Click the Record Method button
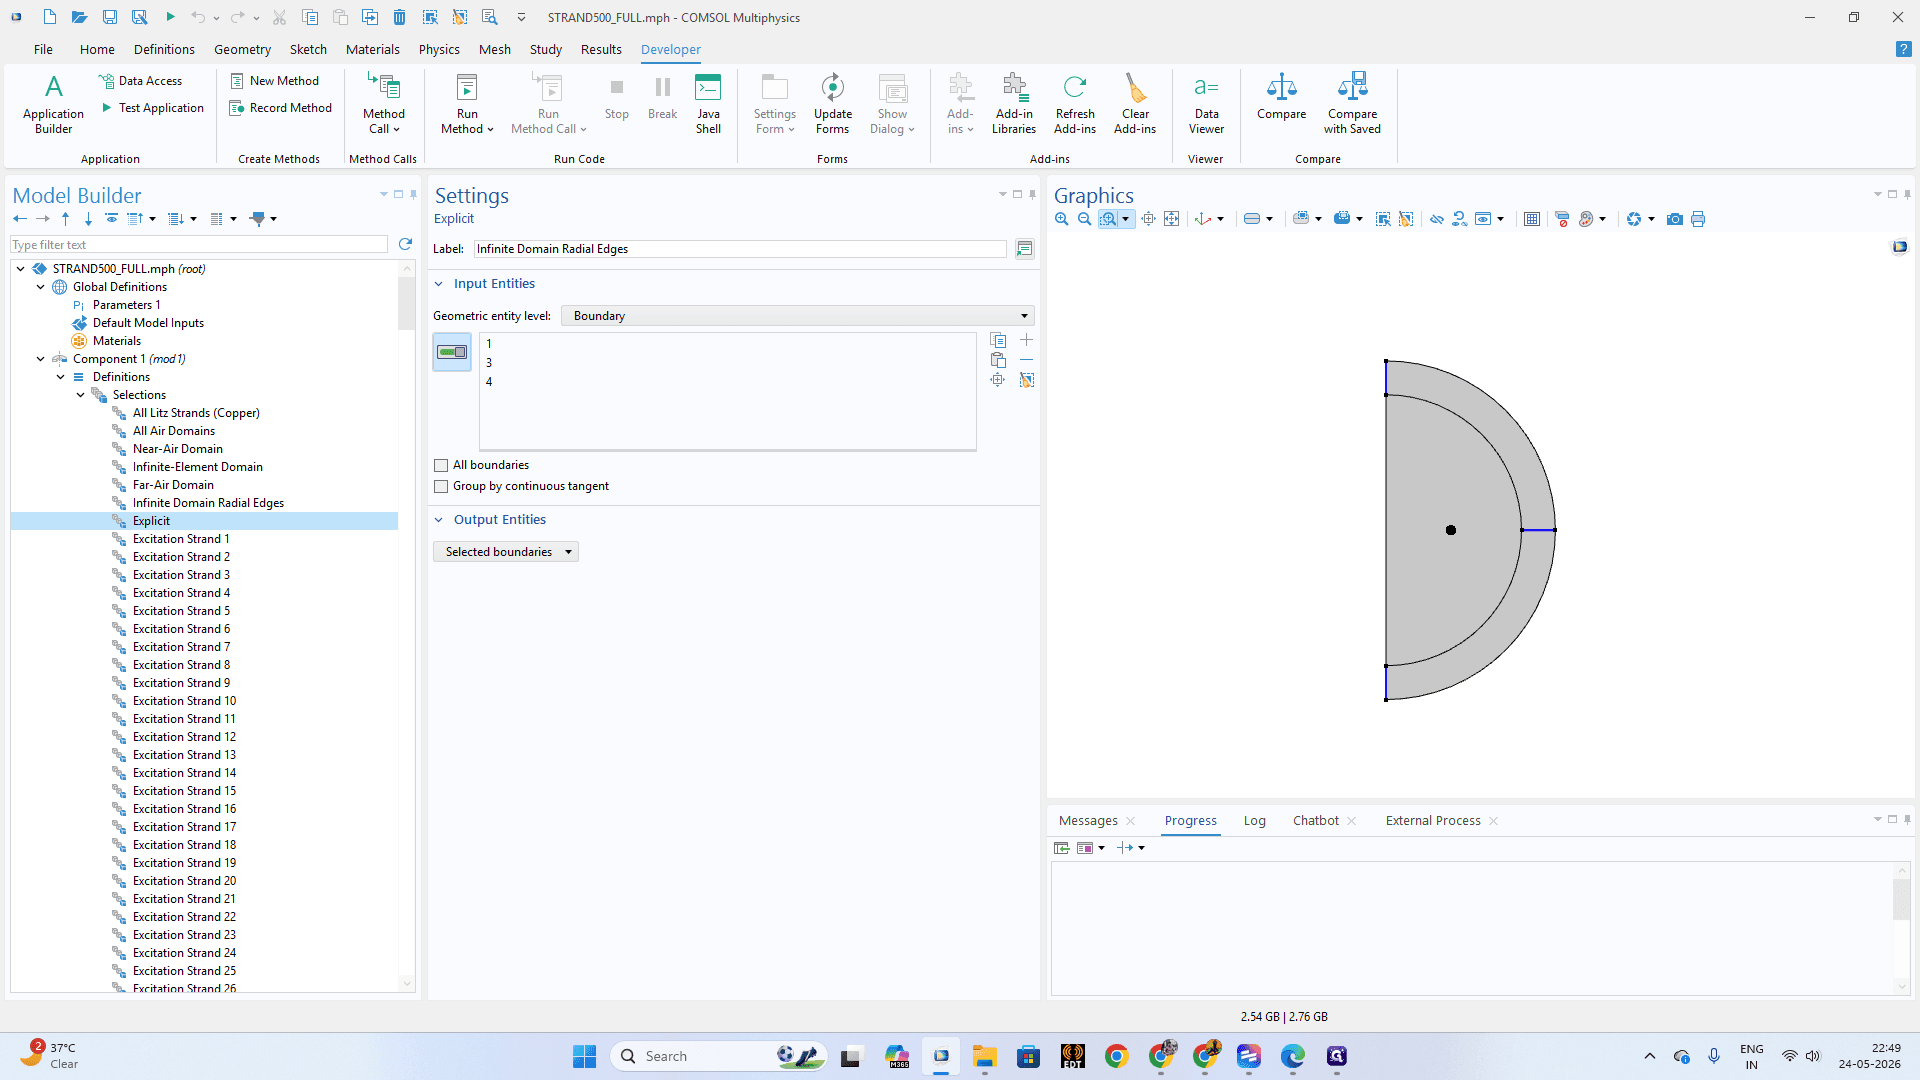 point(281,108)
